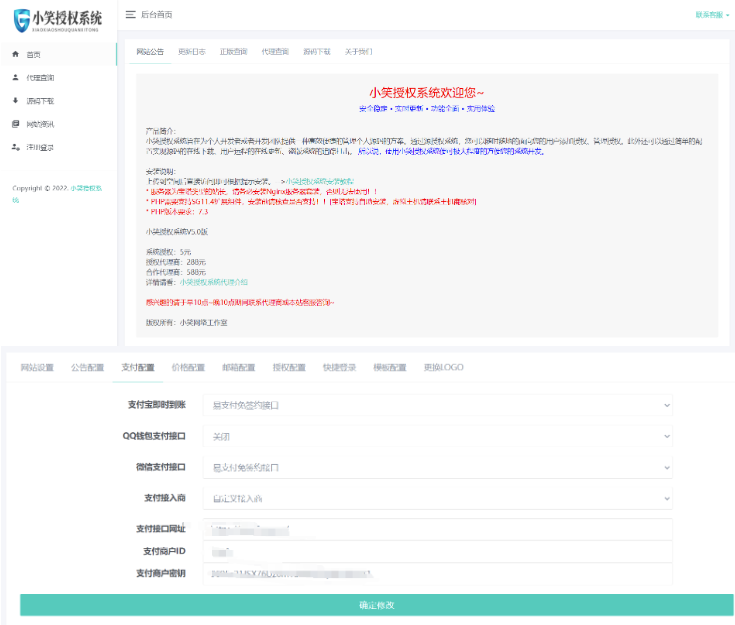Click the 支付接口网址 input field
Image resolution: width=735 pixels, height=625 pixels.
pyautogui.click(x=438, y=528)
